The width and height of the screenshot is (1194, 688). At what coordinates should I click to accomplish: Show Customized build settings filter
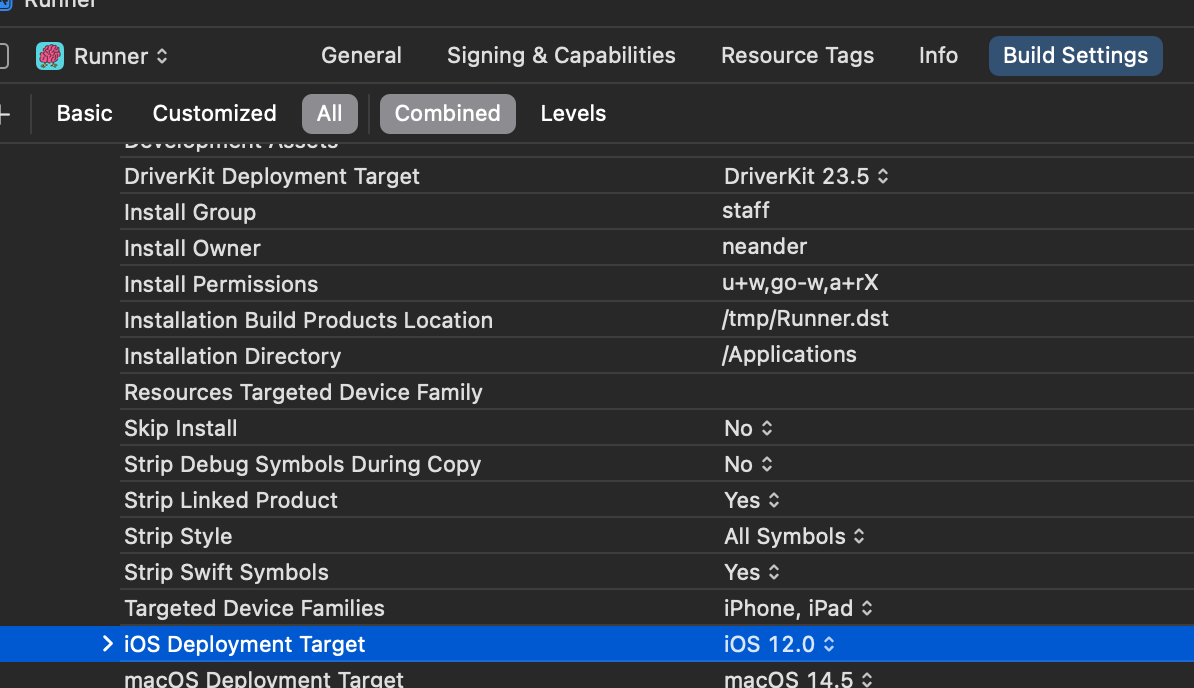click(x=215, y=113)
